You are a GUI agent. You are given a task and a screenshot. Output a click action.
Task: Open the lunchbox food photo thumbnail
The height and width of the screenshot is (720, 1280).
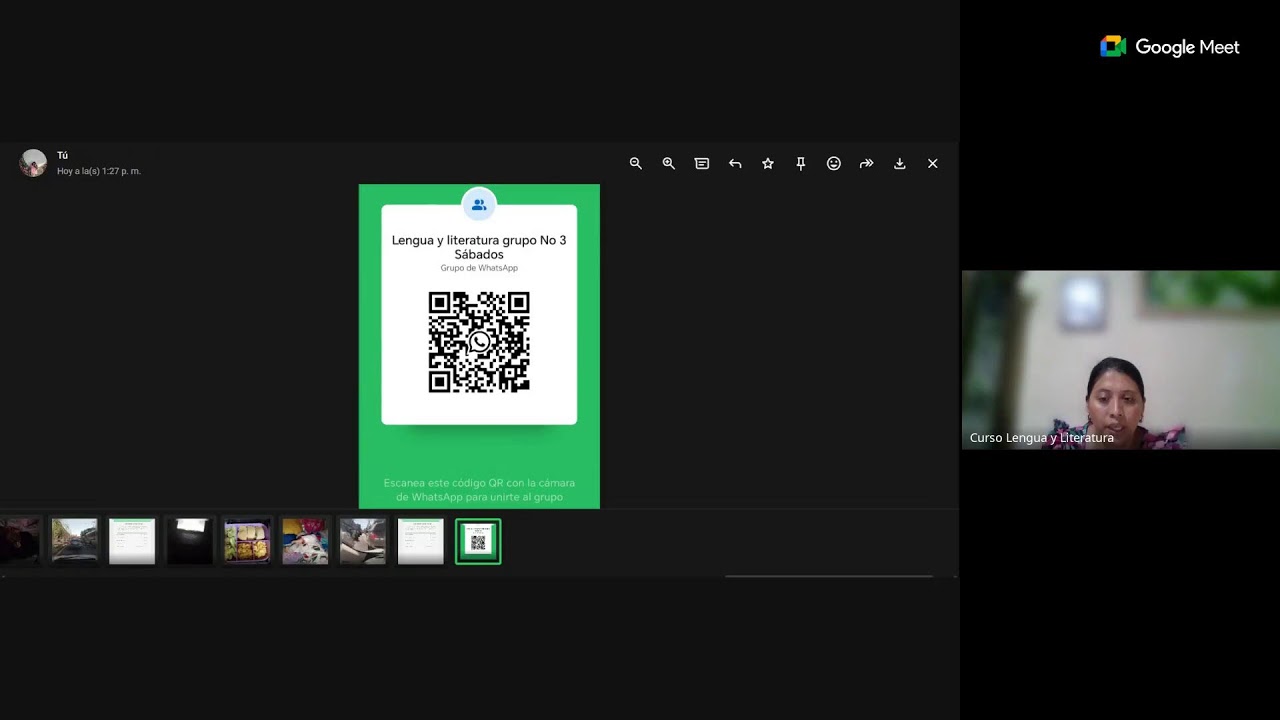(247, 541)
